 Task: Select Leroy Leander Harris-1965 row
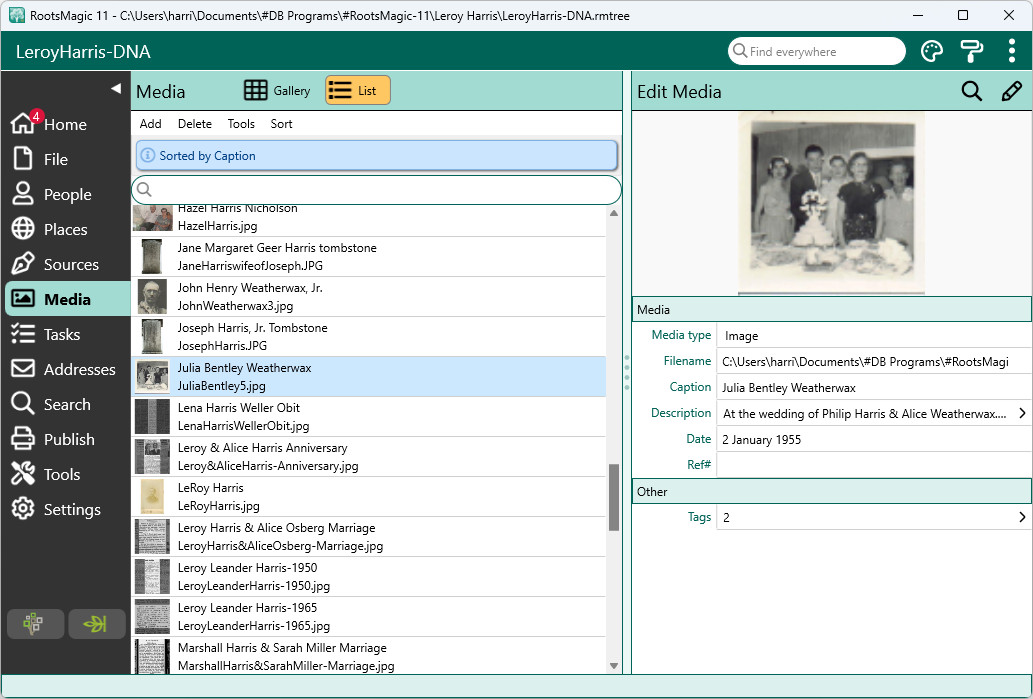click(x=369, y=617)
